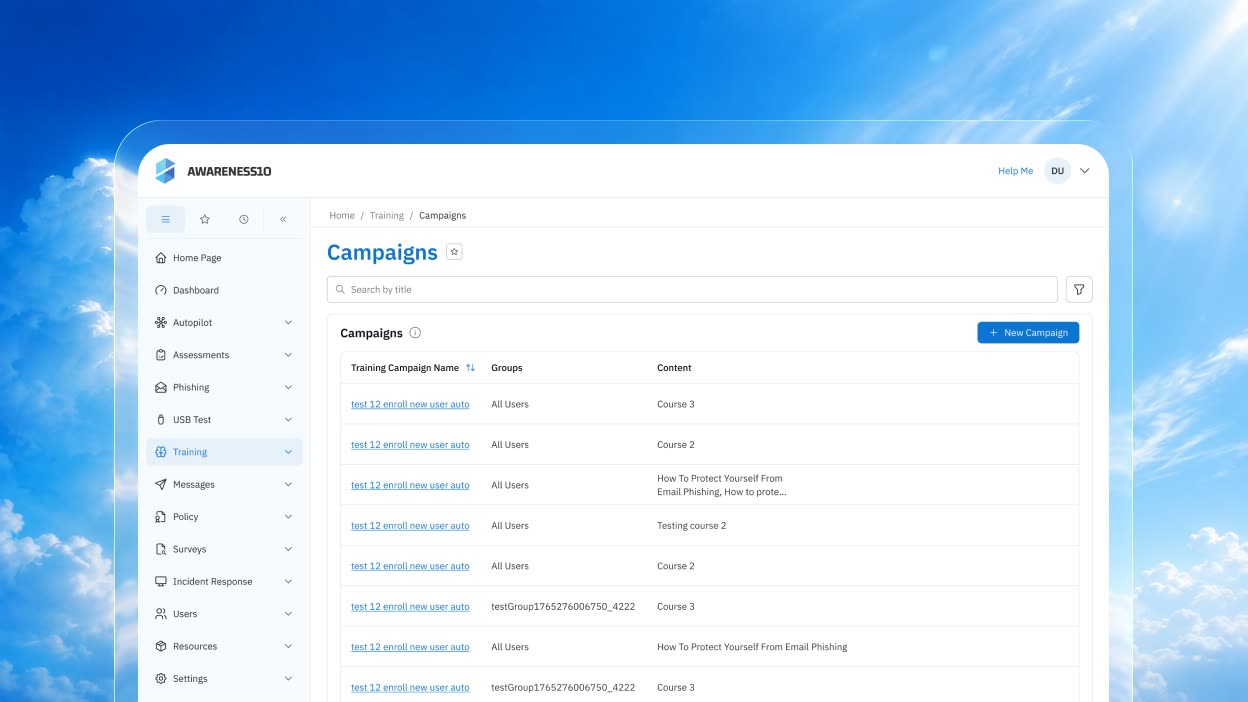The height and width of the screenshot is (702, 1248).
Task: Expand the Surveys menu chevron
Action: pos(288,549)
